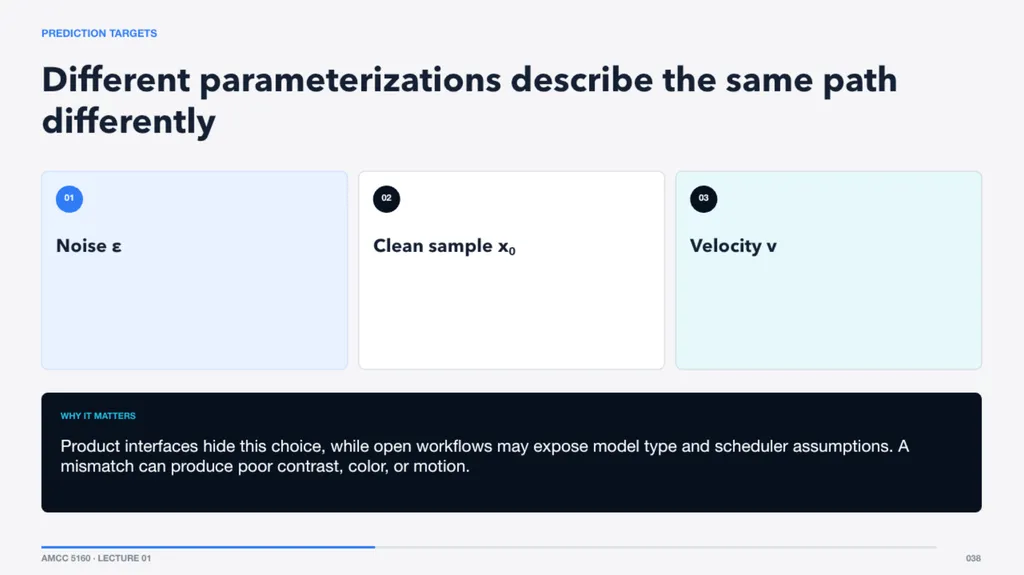Image resolution: width=1024 pixels, height=575 pixels.
Task: Click the WHY IT MATTERS label
Action: coord(98,416)
